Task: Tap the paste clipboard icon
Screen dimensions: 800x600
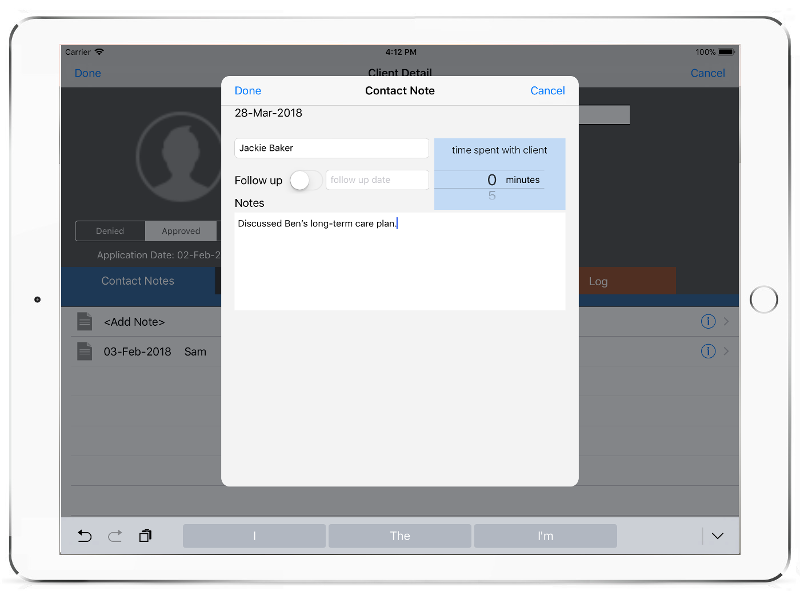Action: 145,536
